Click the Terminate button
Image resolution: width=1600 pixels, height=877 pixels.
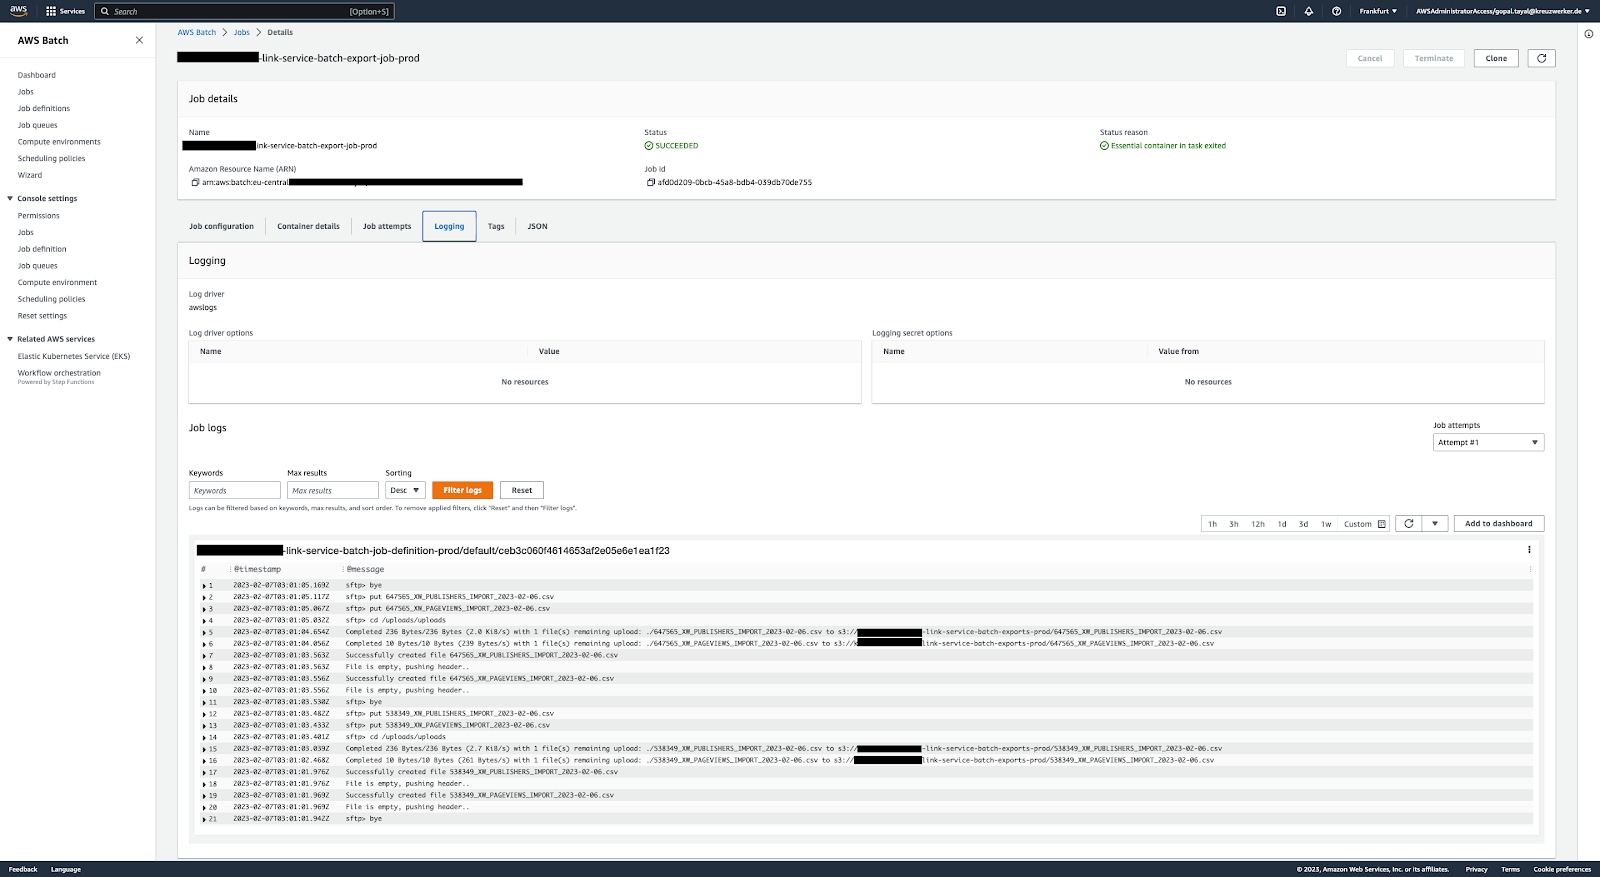point(1434,58)
